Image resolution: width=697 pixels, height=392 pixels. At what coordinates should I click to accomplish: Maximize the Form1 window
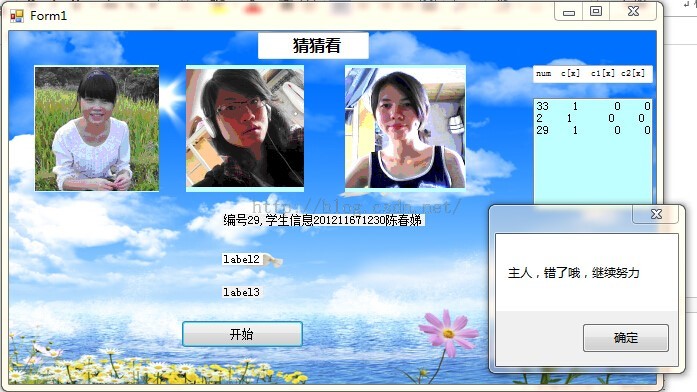coord(596,12)
